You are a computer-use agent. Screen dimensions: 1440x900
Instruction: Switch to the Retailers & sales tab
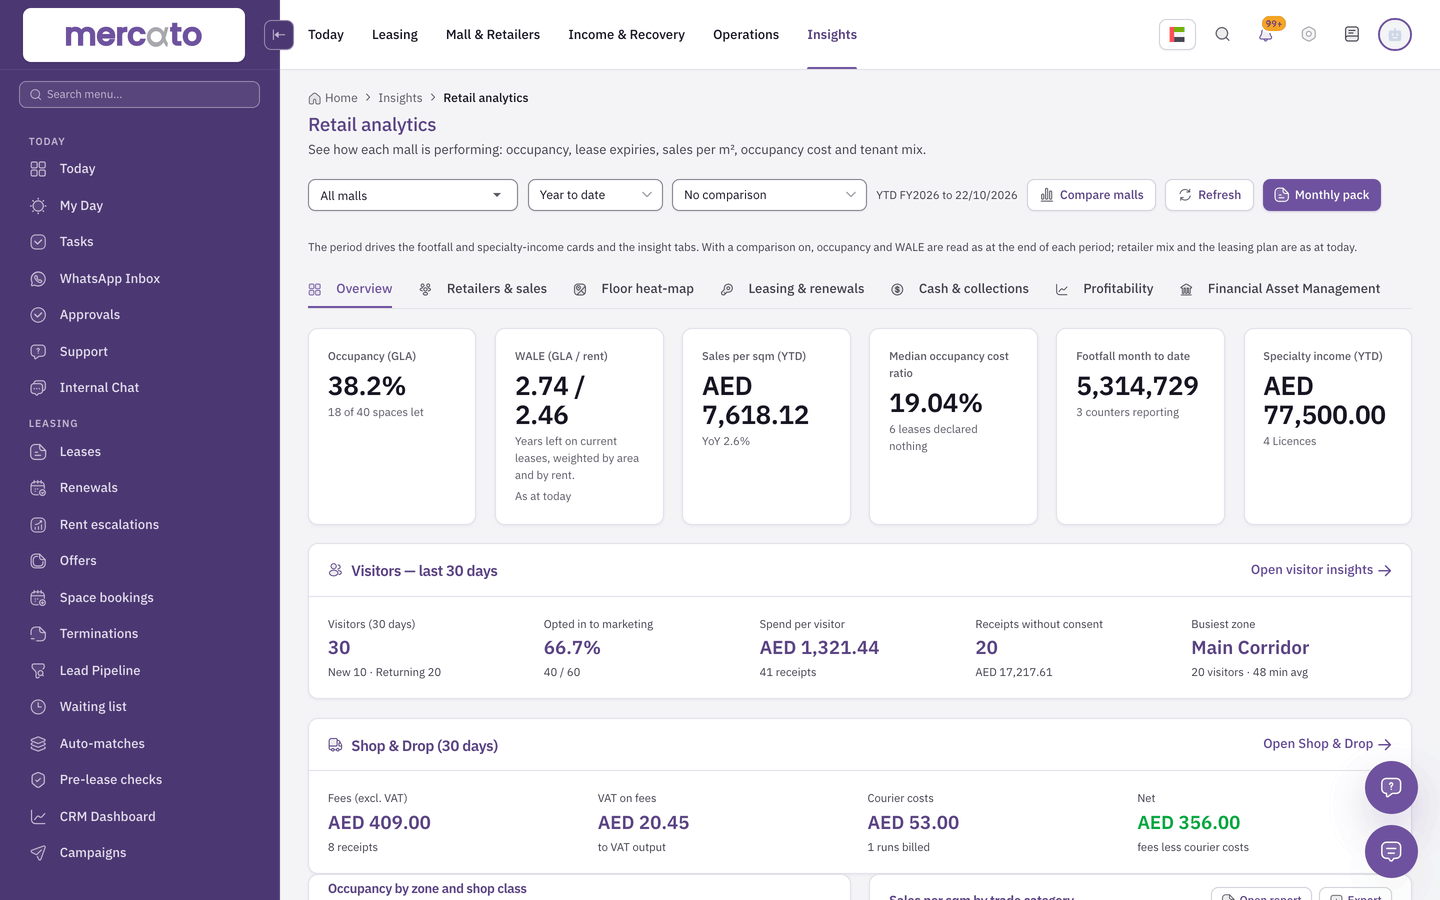(x=483, y=289)
